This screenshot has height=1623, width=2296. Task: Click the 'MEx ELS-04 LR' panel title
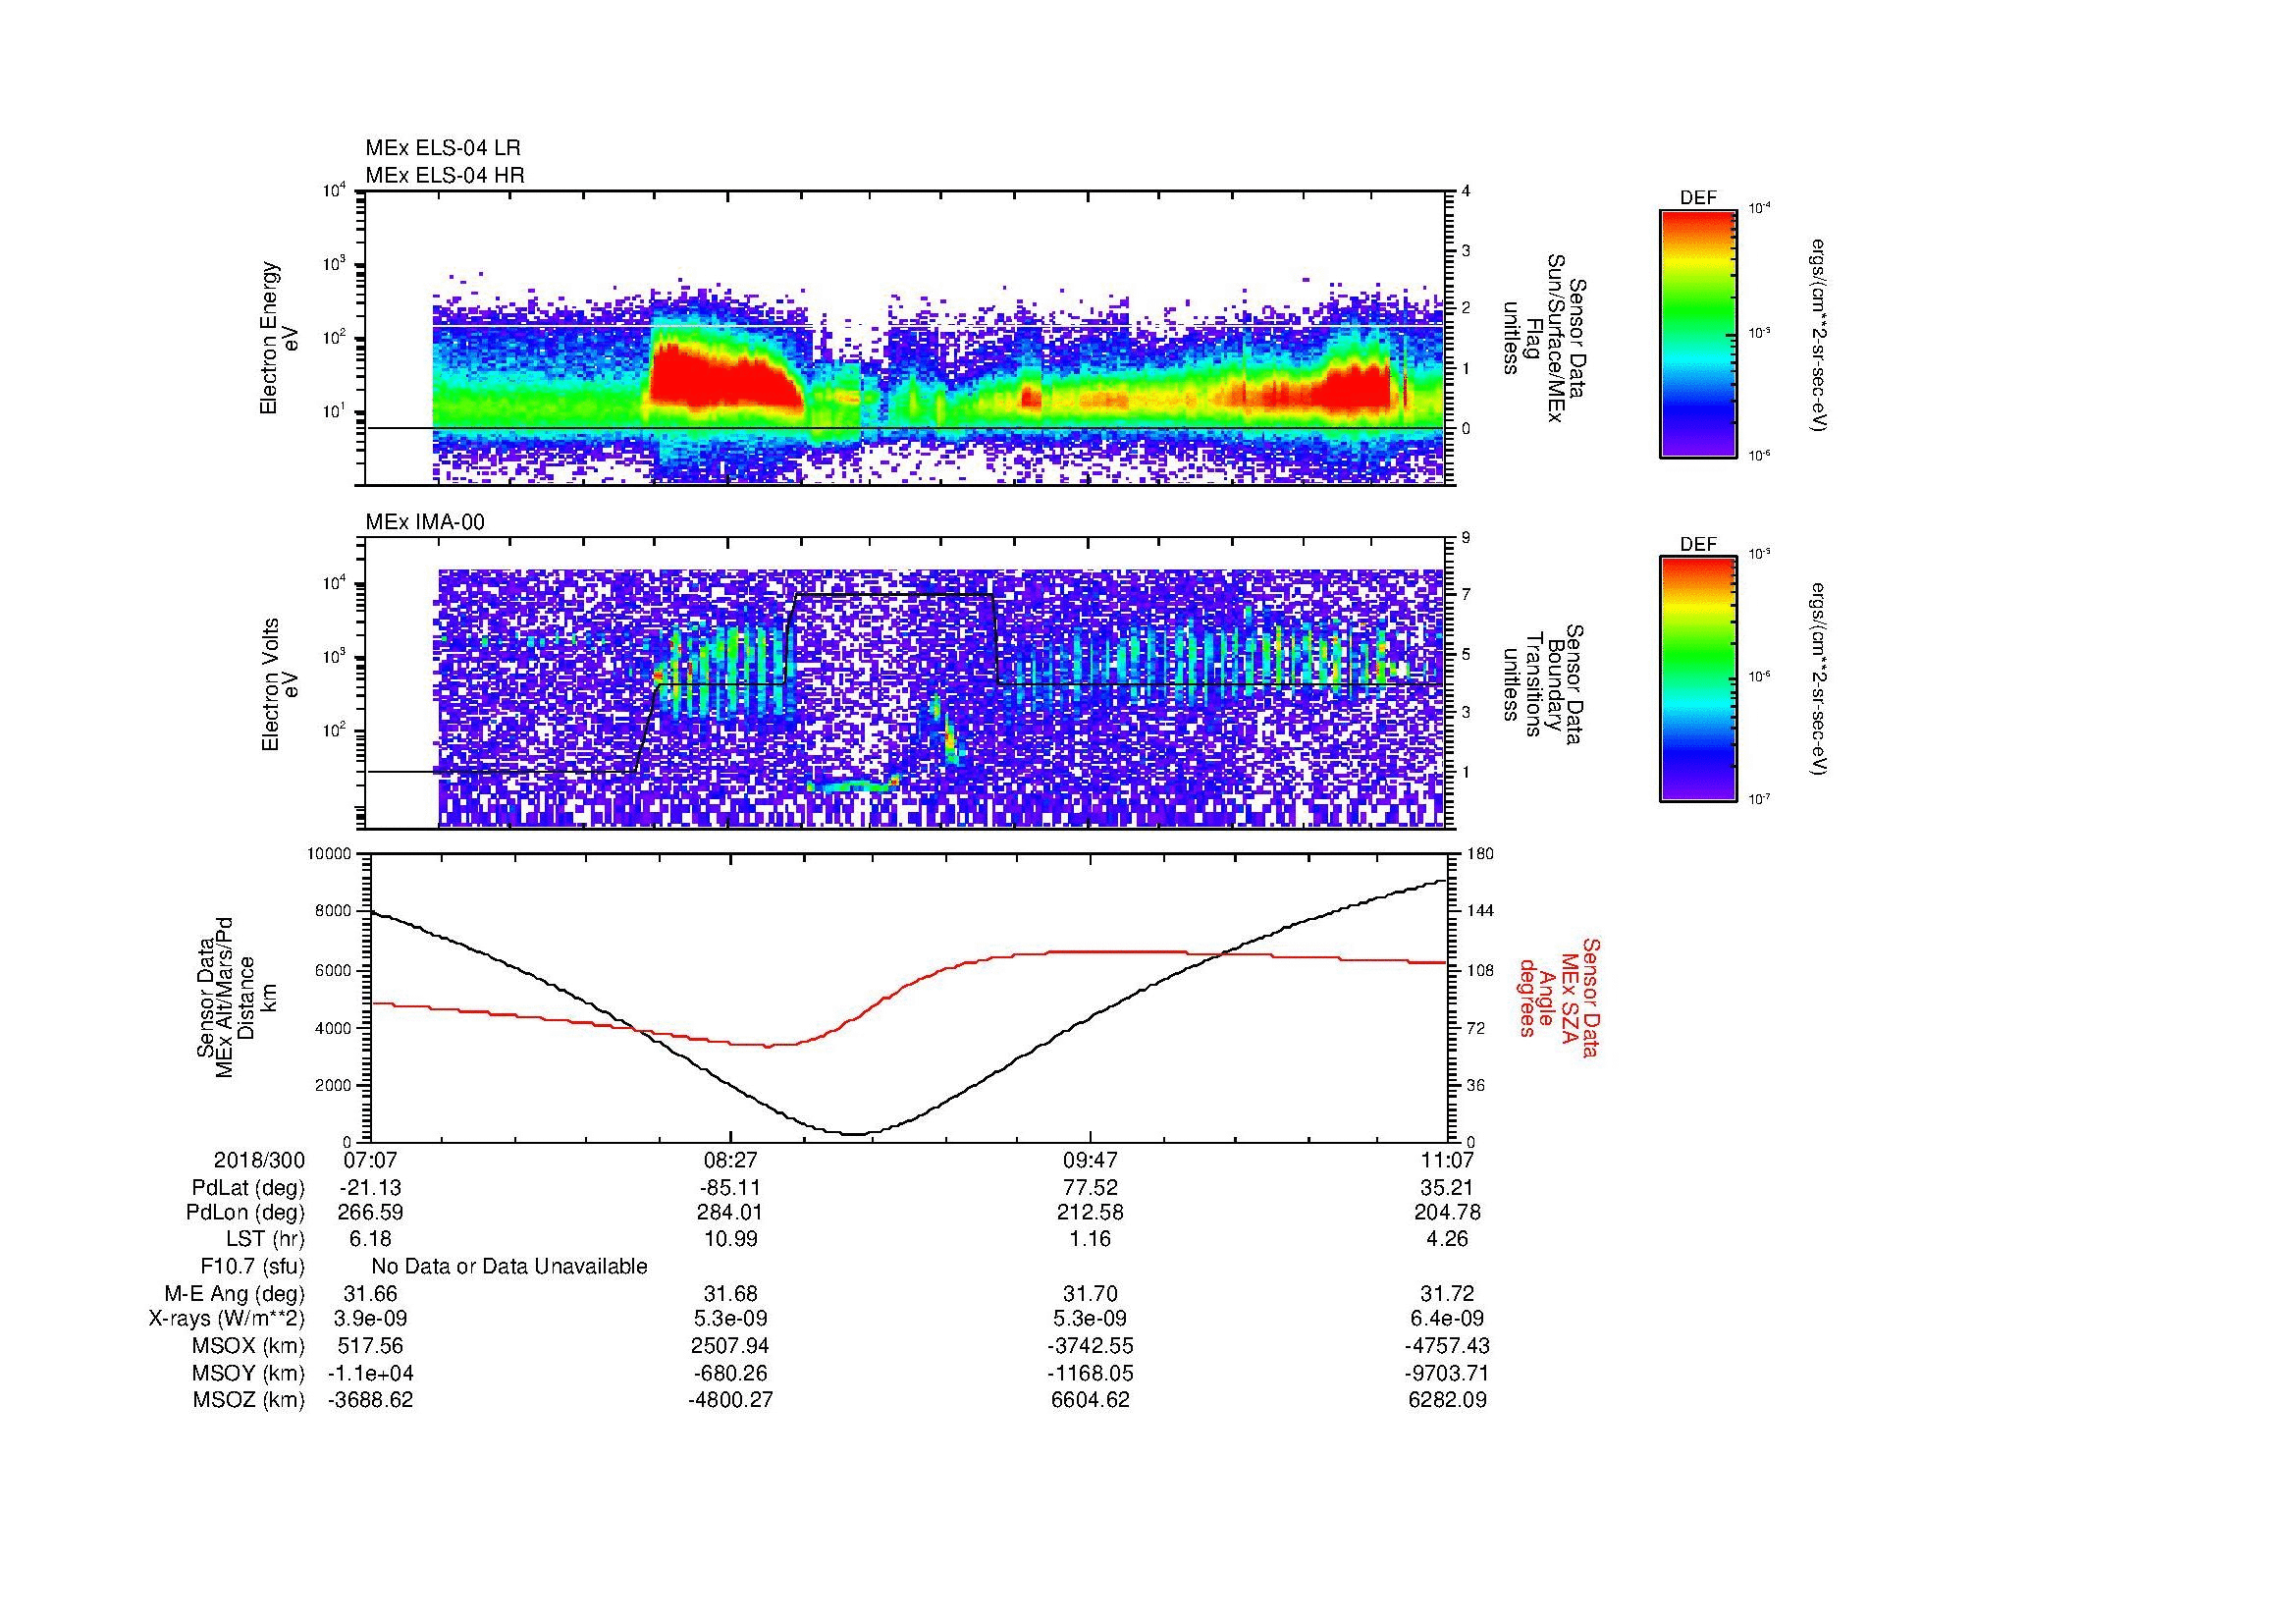443,148
